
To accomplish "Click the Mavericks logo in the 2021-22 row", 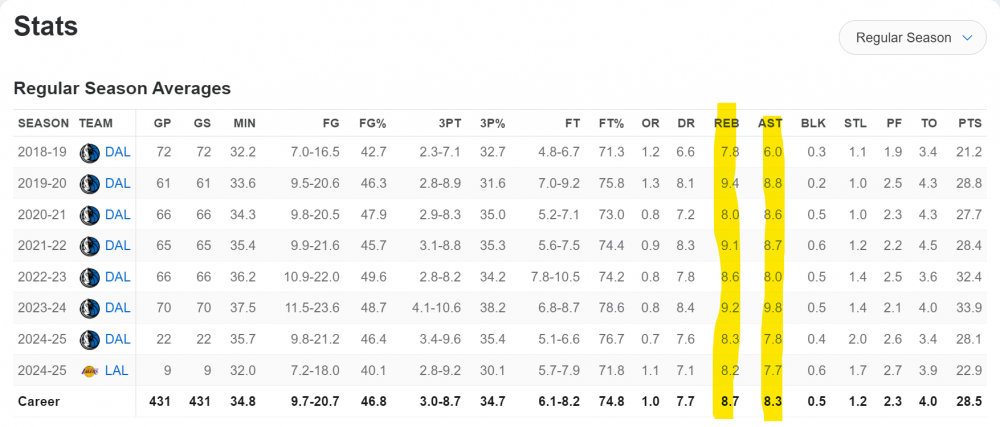I will click(90, 245).
